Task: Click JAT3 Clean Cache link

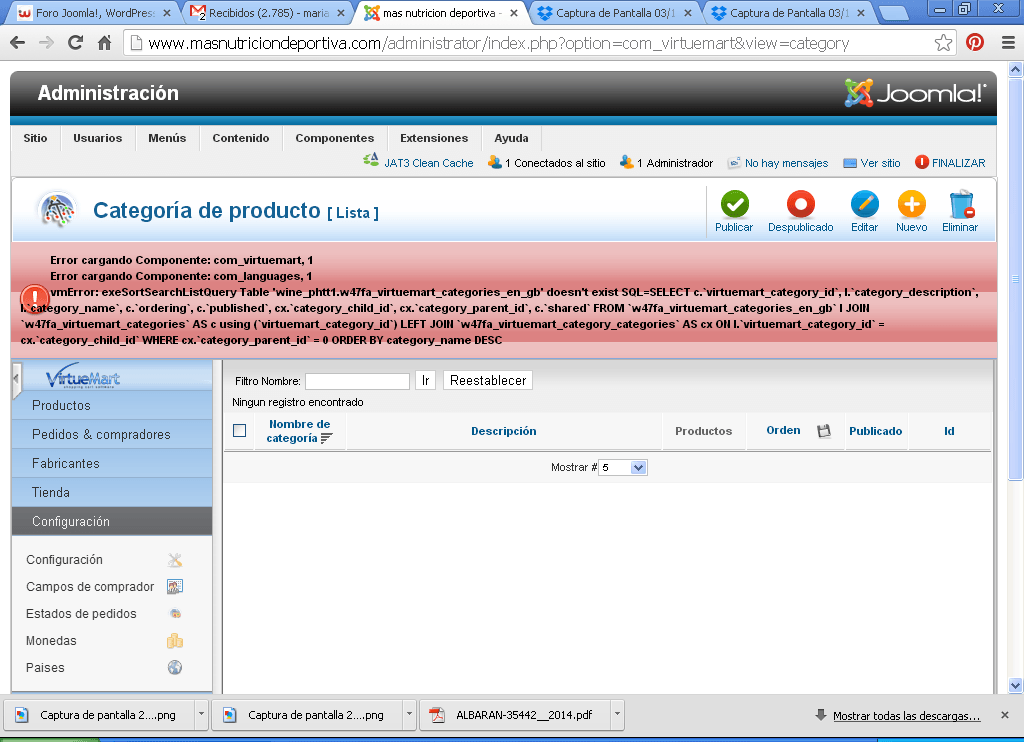Action: 428,163
